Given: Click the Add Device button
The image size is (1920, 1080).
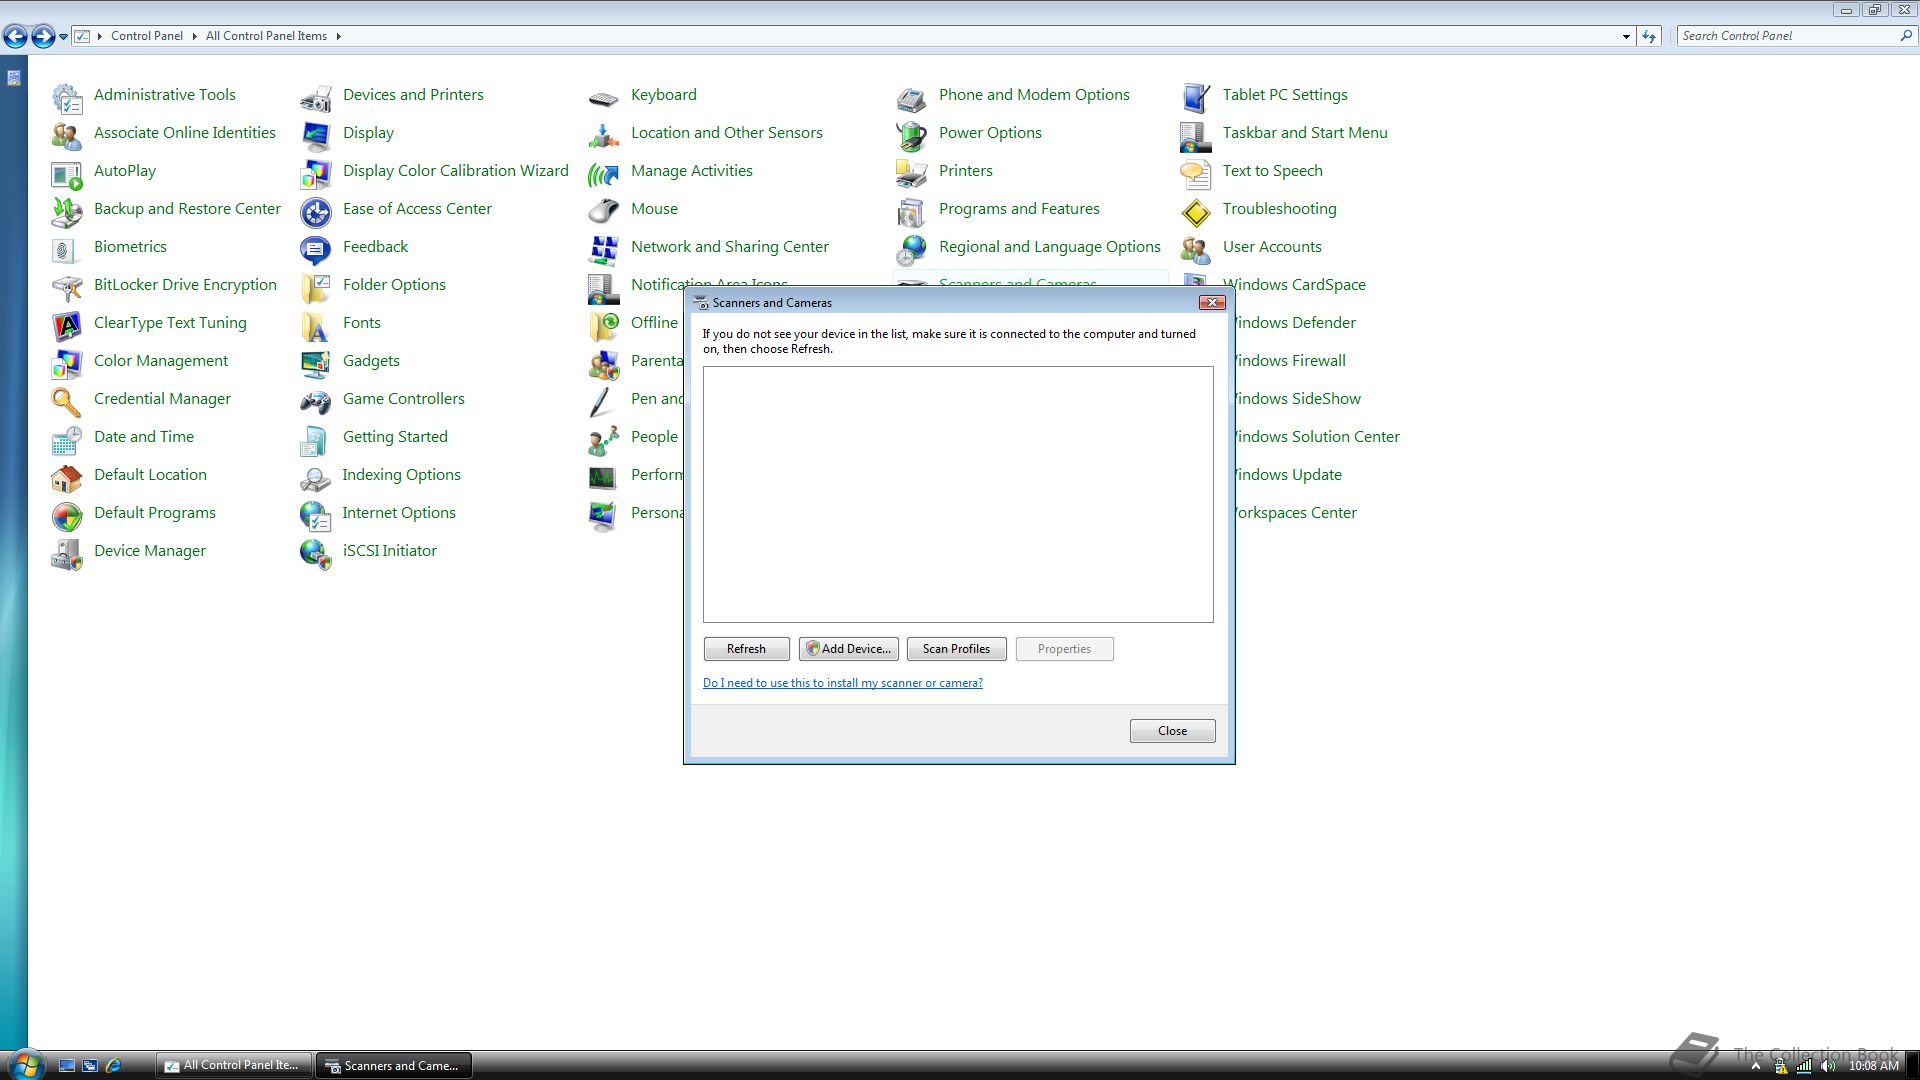Looking at the screenshot, I should [x=848, y=649].
